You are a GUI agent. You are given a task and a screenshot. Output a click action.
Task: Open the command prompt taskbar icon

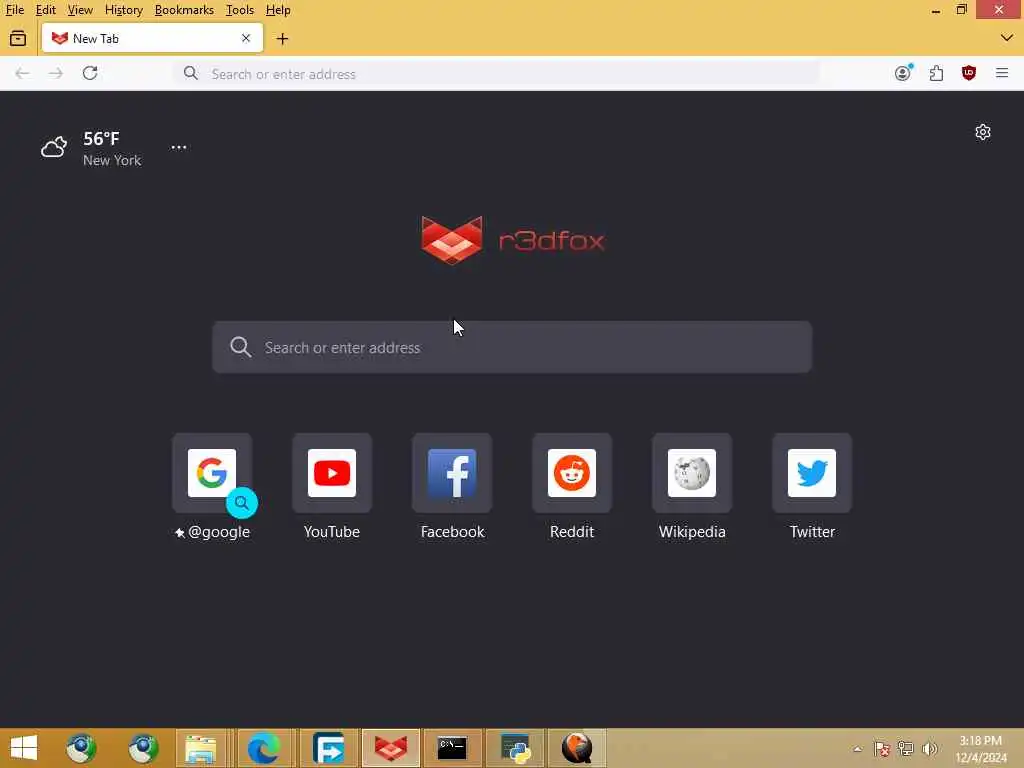452,748
